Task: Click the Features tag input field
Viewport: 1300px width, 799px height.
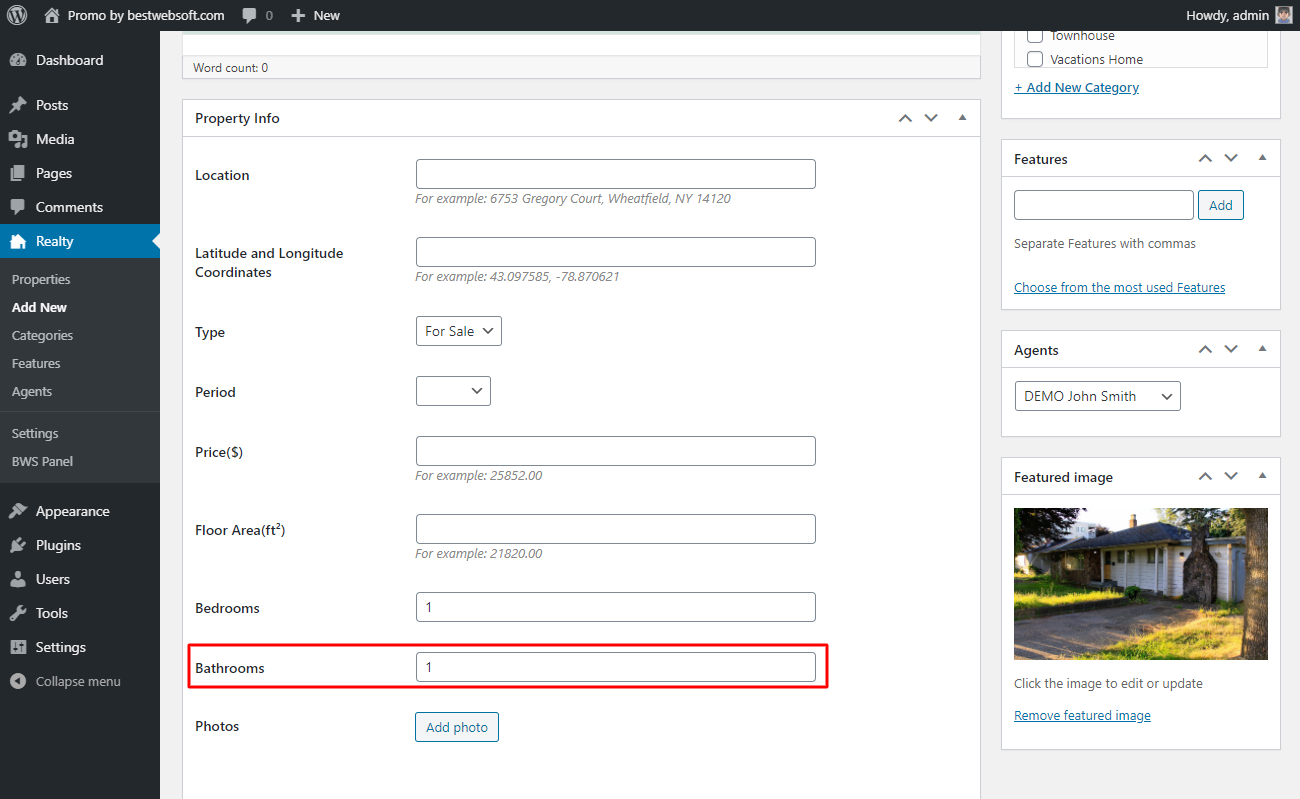Action: pyautogui.click(x=1104, y=205)
